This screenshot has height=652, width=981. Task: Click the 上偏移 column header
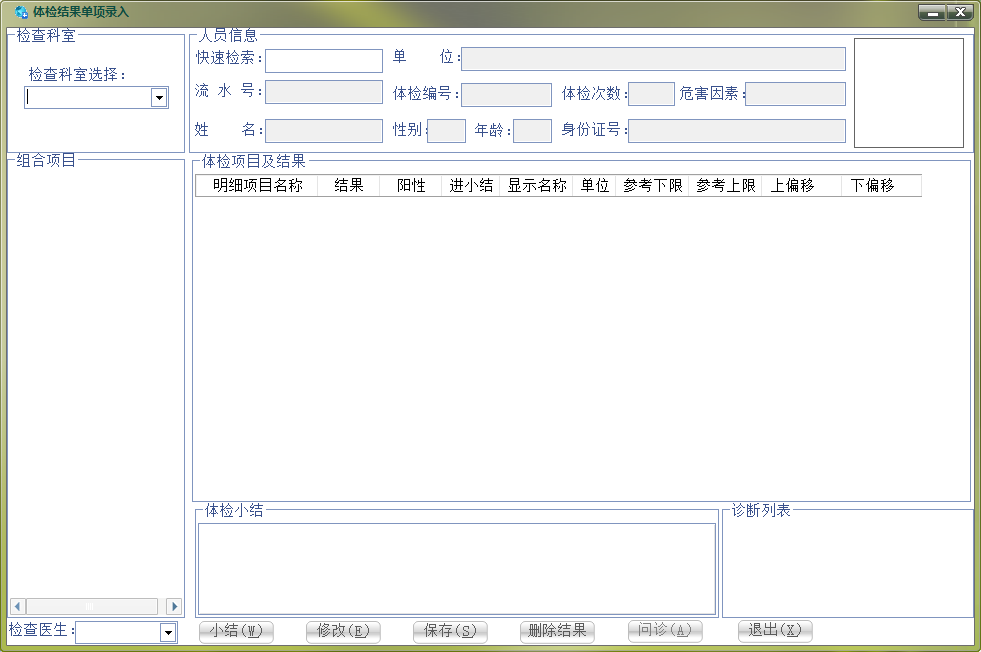801,185
